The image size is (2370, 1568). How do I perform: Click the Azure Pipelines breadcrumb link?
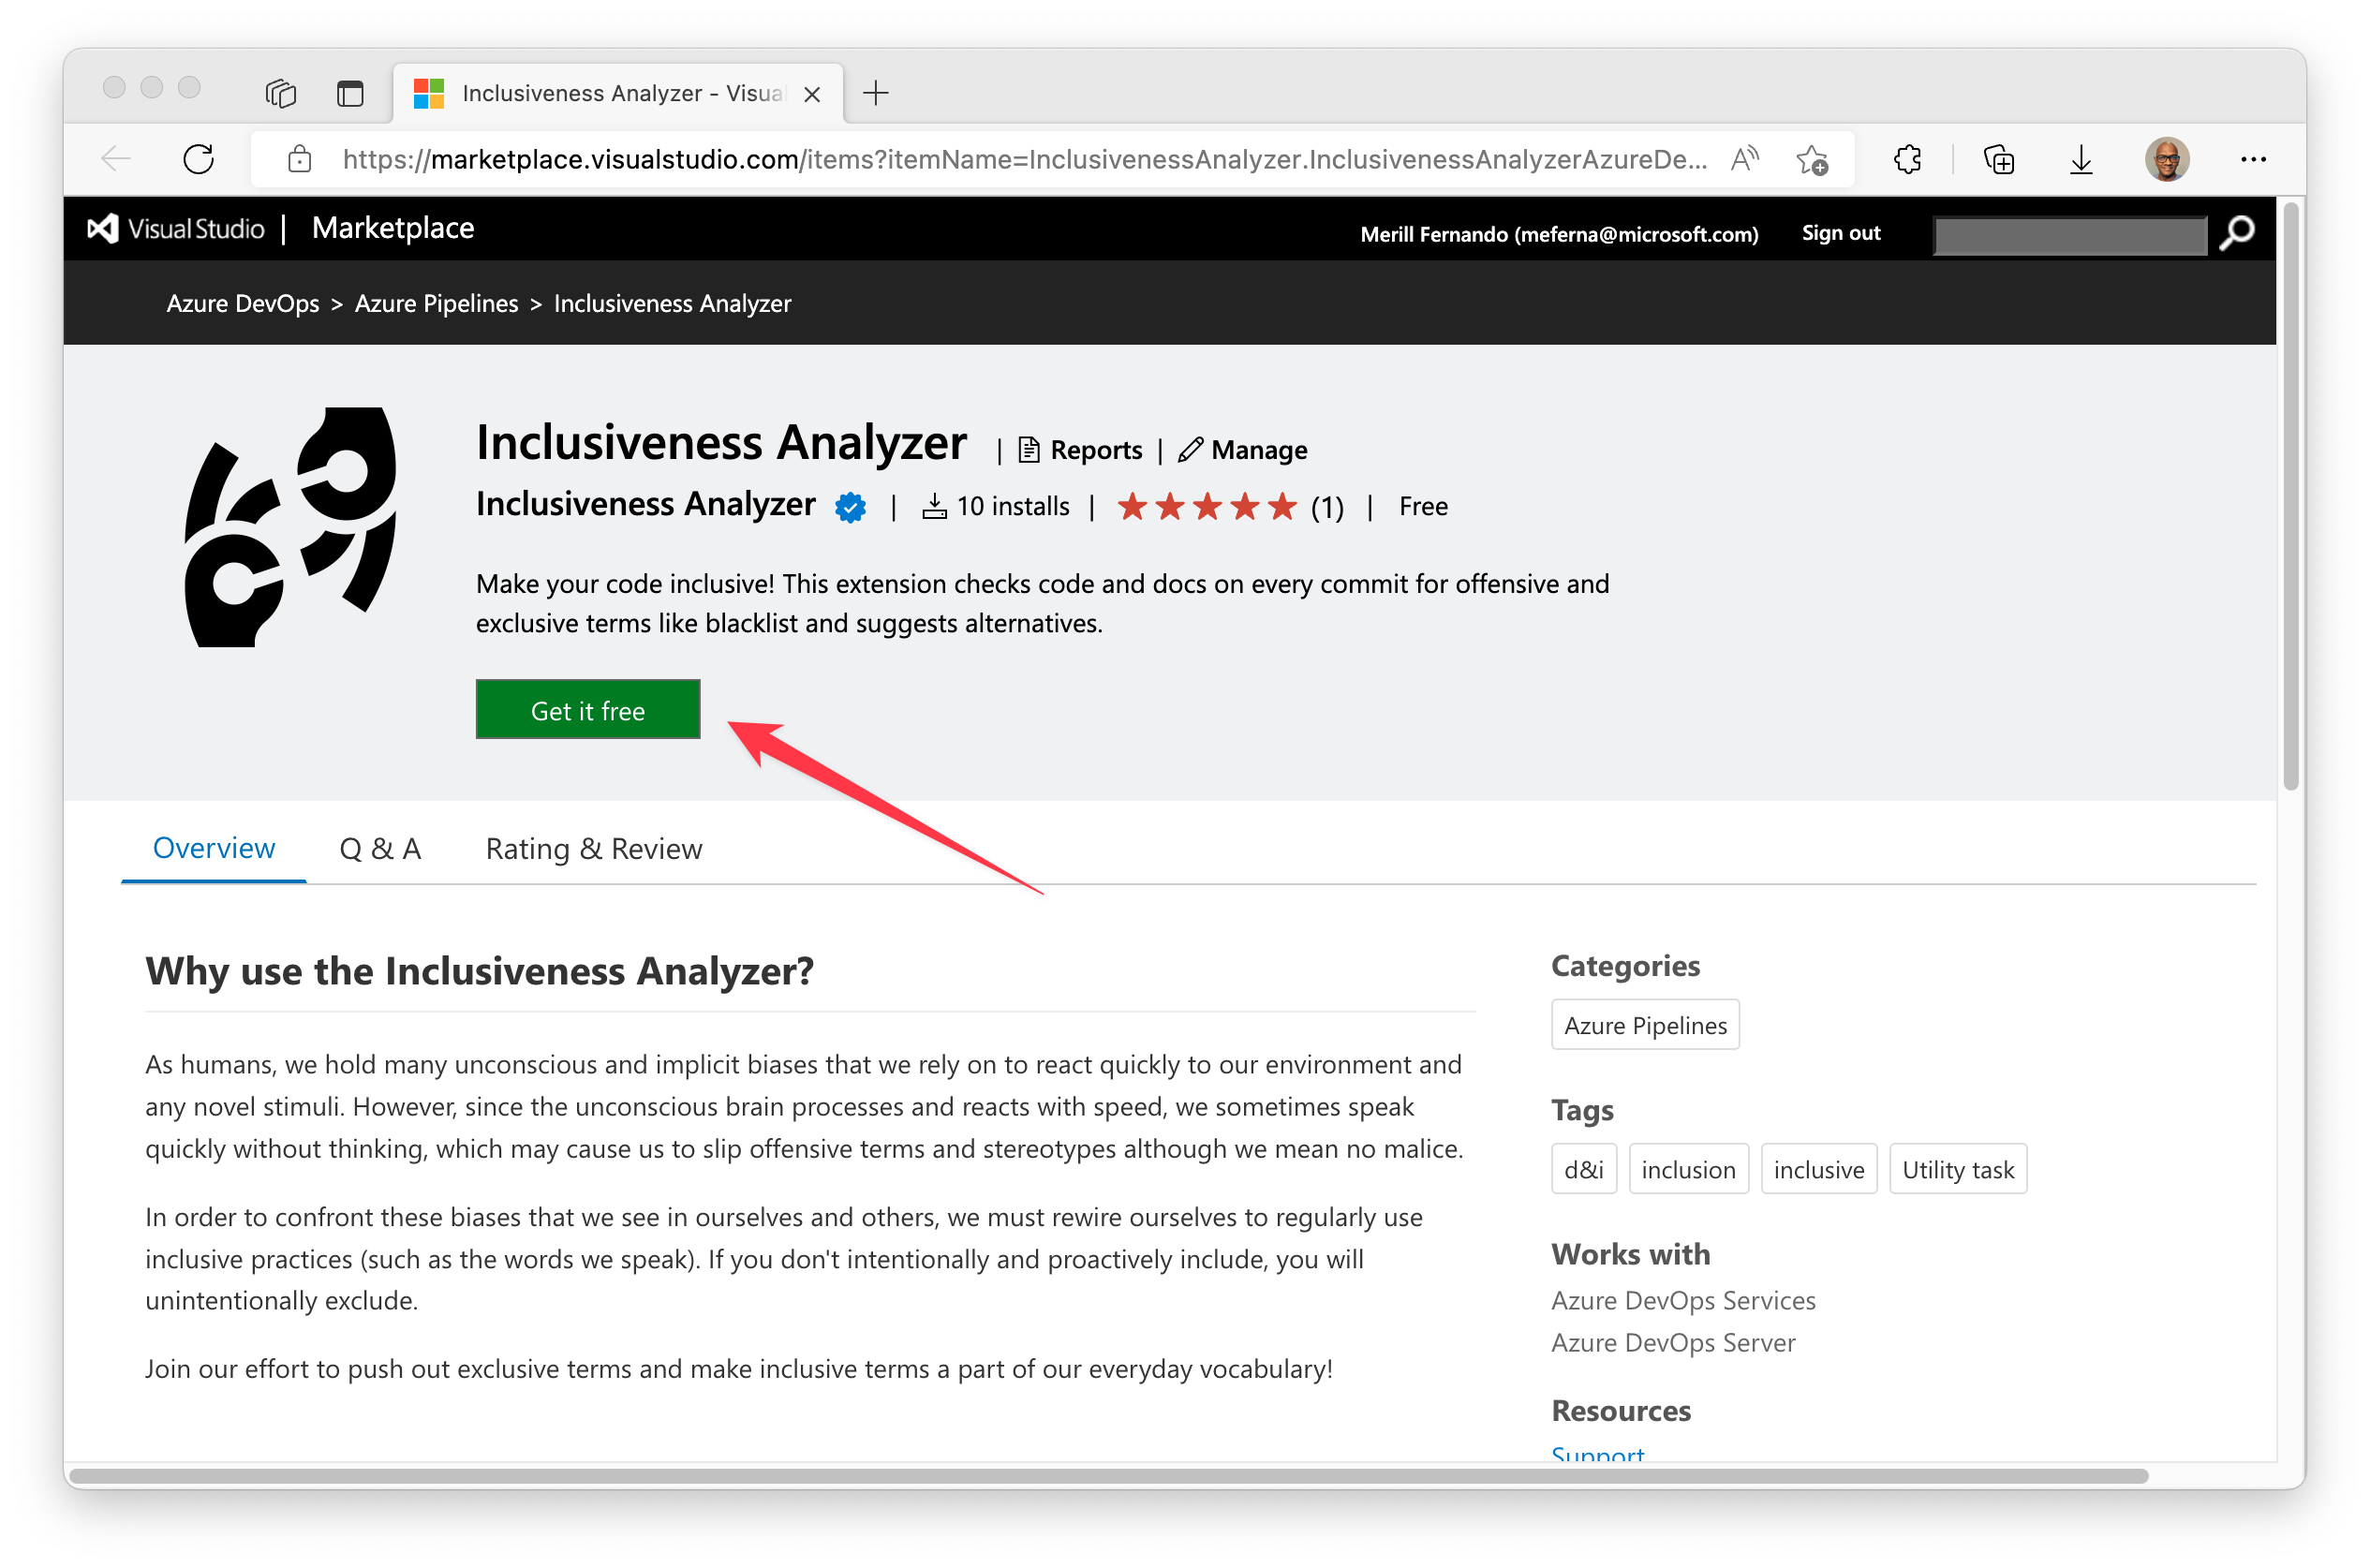pos(437,304)
